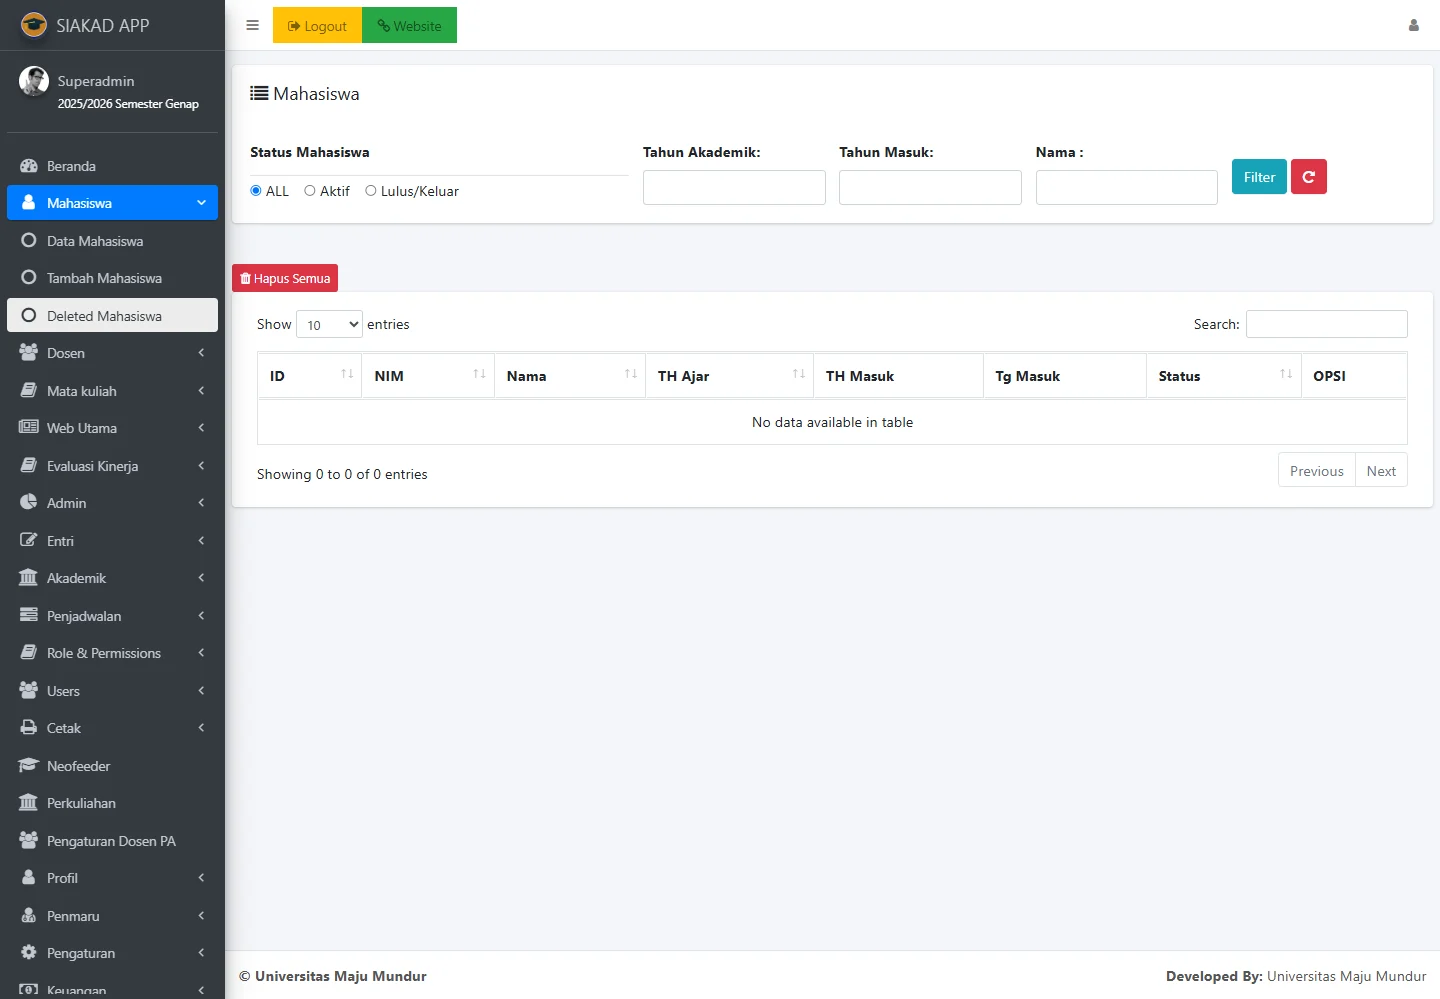The height and width of the screenshot is (999, 1440).
Task: Click the hamburger sidebar toggle icon
Action: 252,25
